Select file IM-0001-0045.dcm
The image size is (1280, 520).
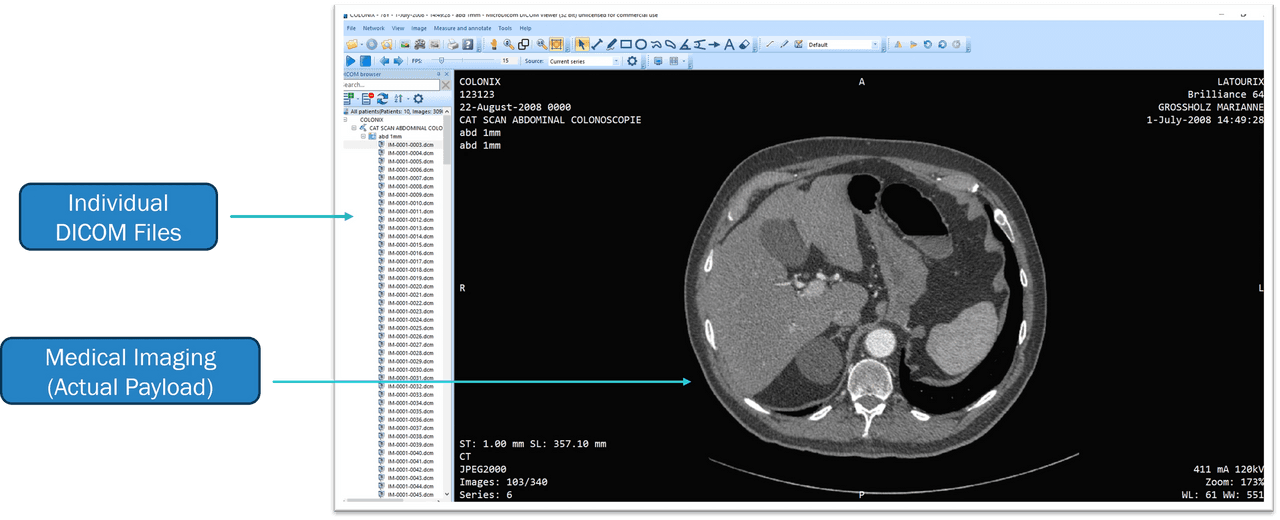pyautogui.click(x=410, y=494)
